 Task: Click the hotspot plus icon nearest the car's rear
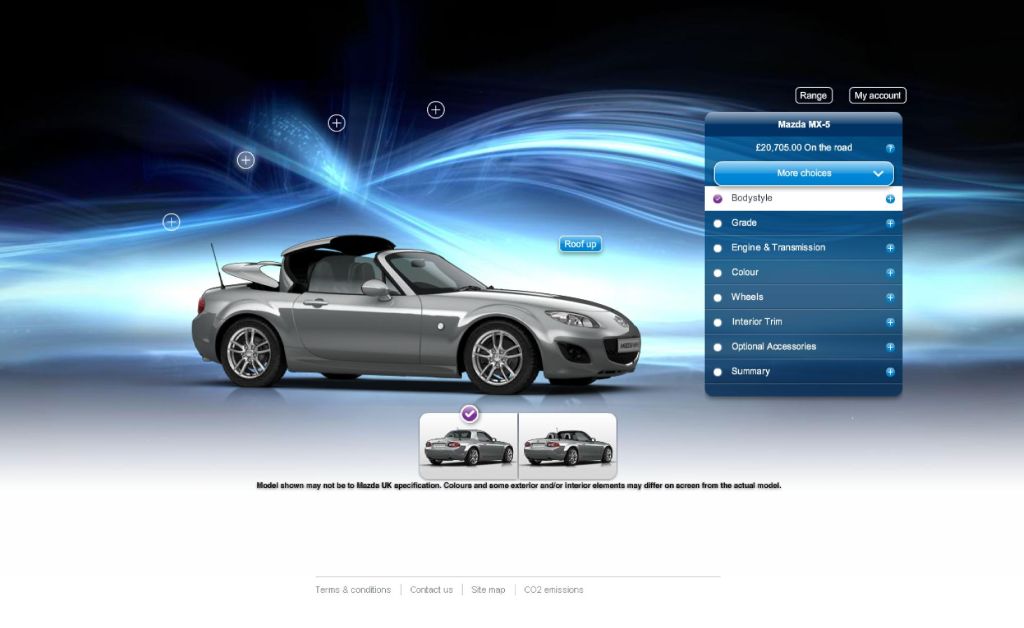(171, 222)
